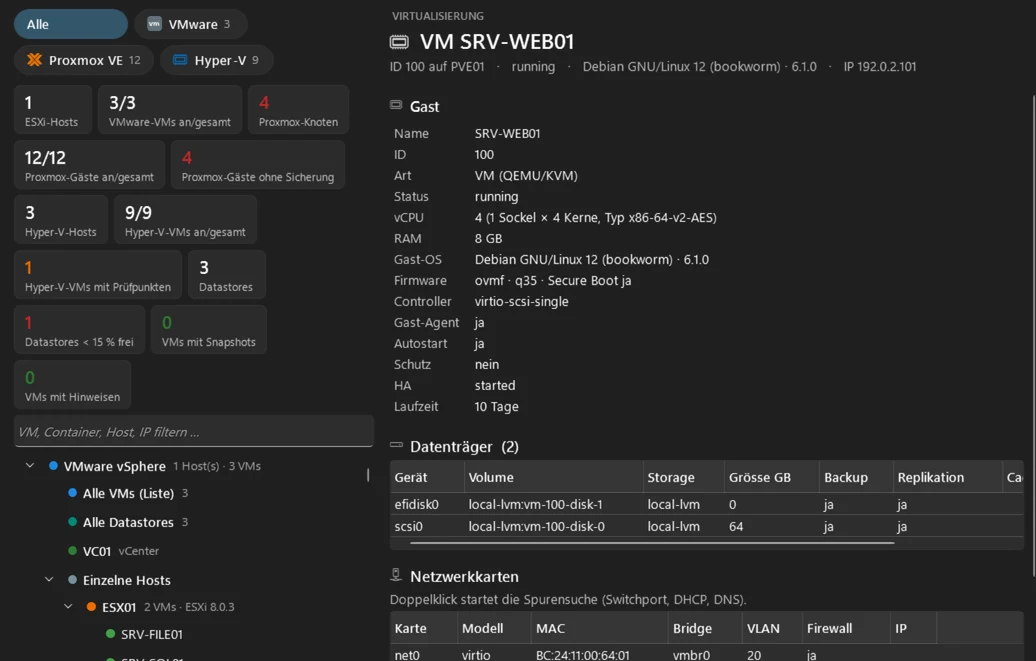Focus the VM, Container, Host, IP filter field

point(194,431)
